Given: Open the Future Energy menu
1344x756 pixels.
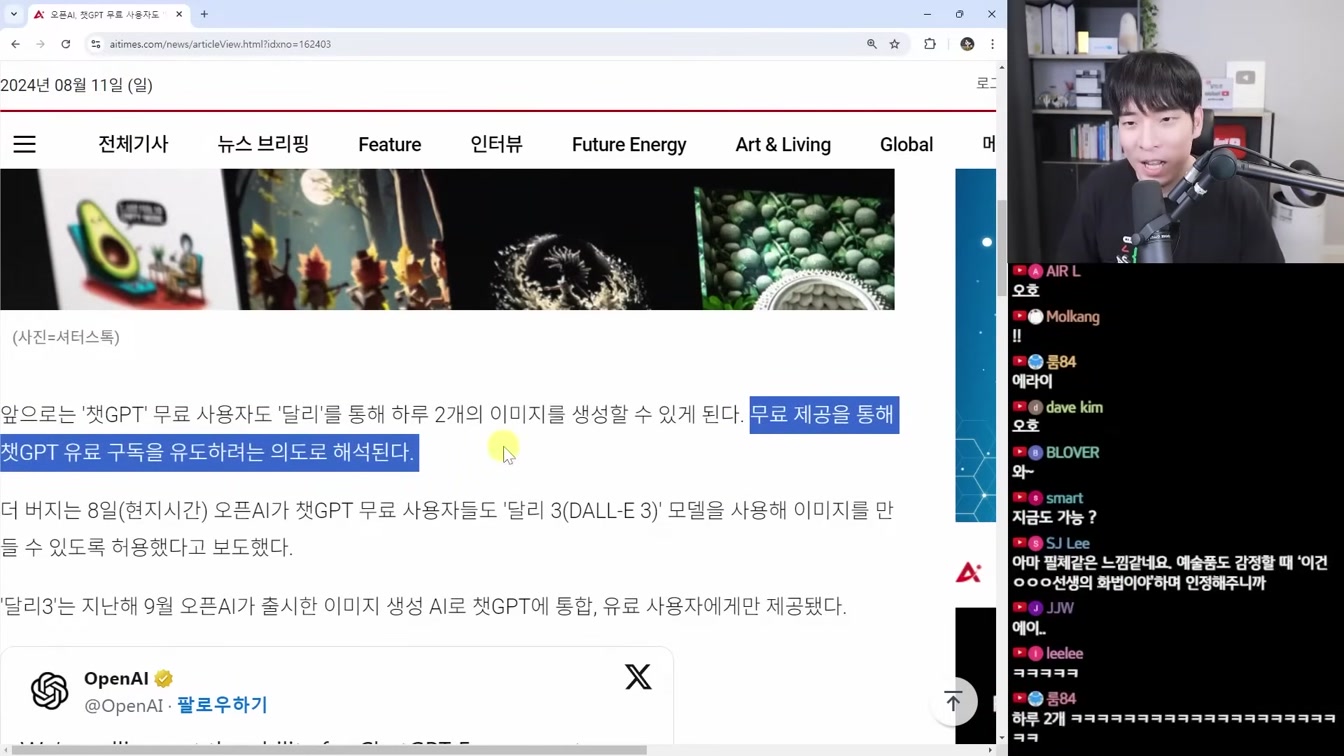Looking at the screenshot, I should pyautogui.click(x=629, y=145).
